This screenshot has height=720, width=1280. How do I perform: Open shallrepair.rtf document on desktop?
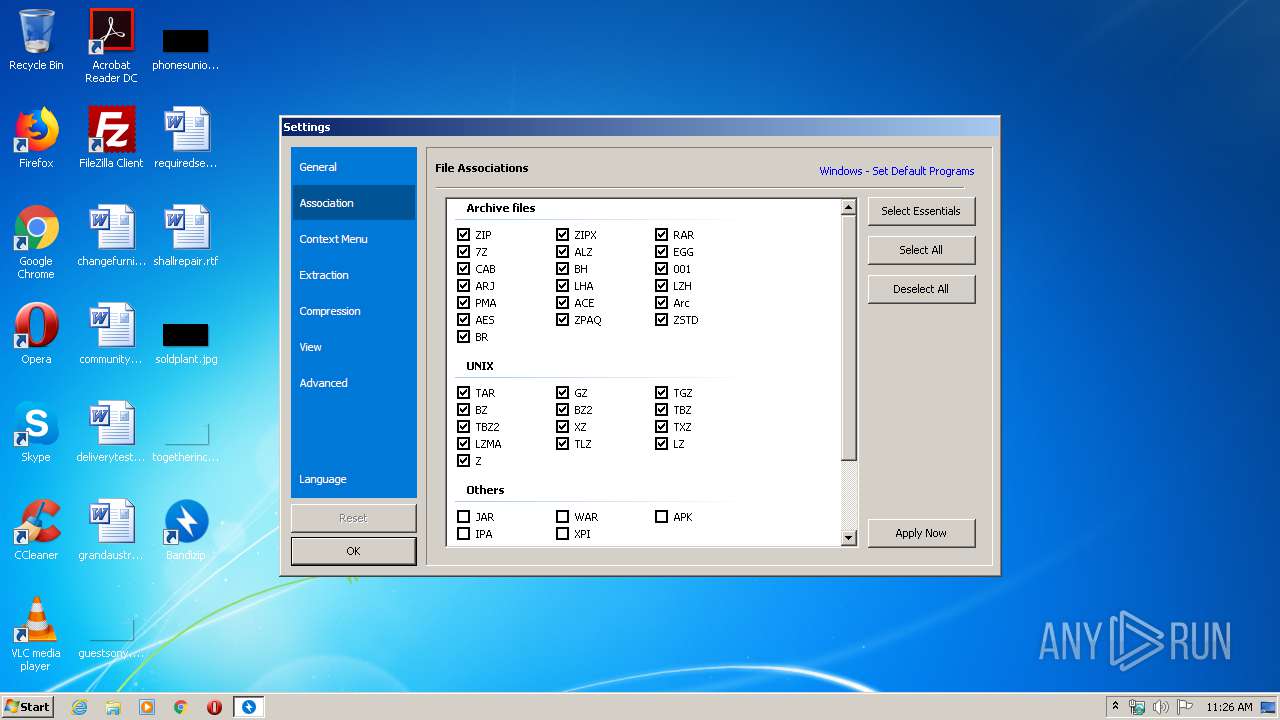coord(186,236)
